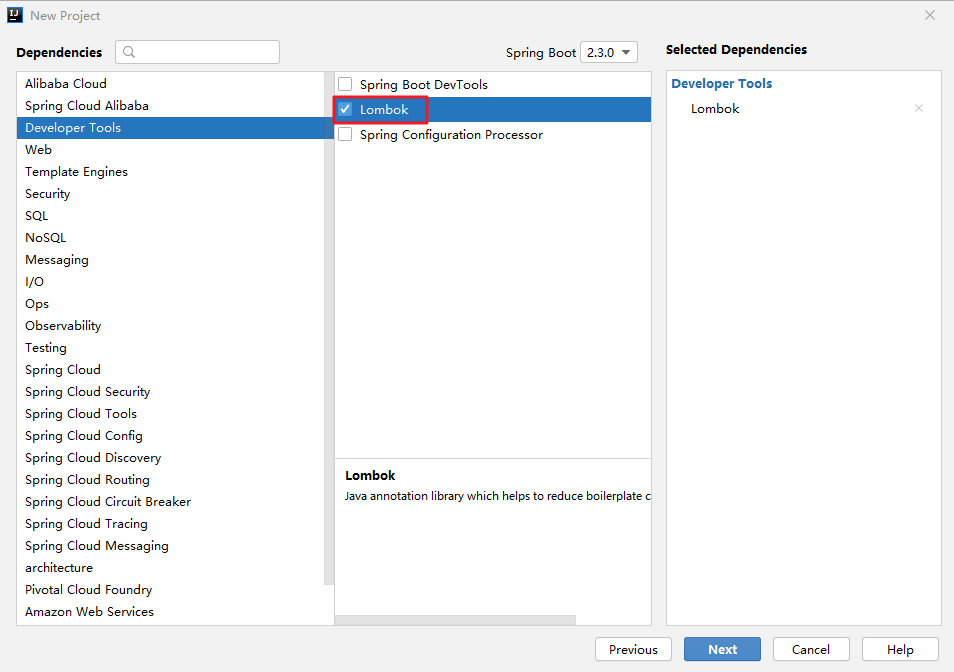Choose the SQL category
Screen dimensions: 954x672
click(x=171, y=215)
